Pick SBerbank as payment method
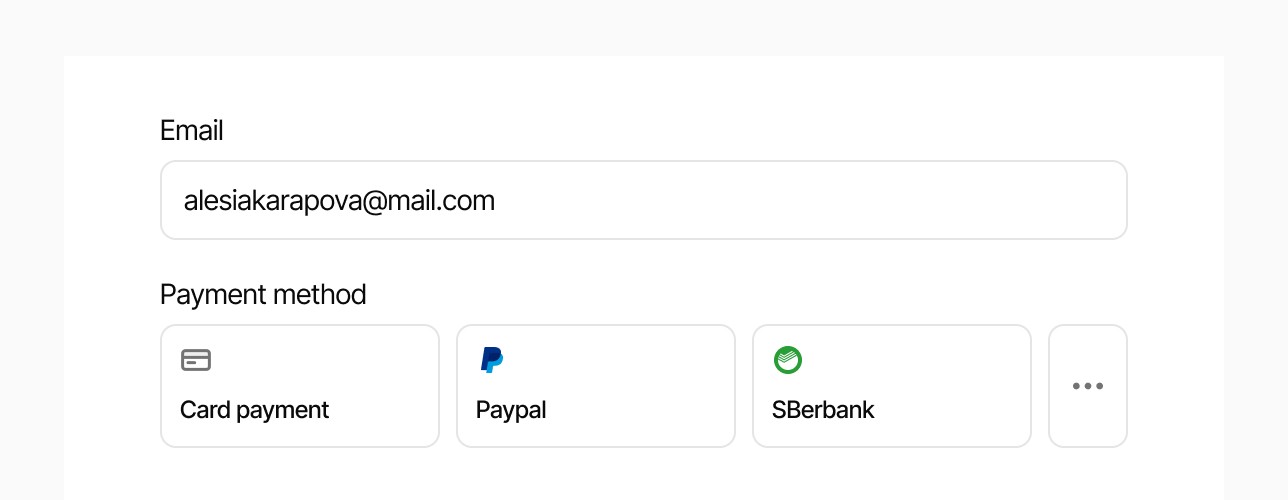Viewport: 1288px width, 500px height. pos(891,386)
